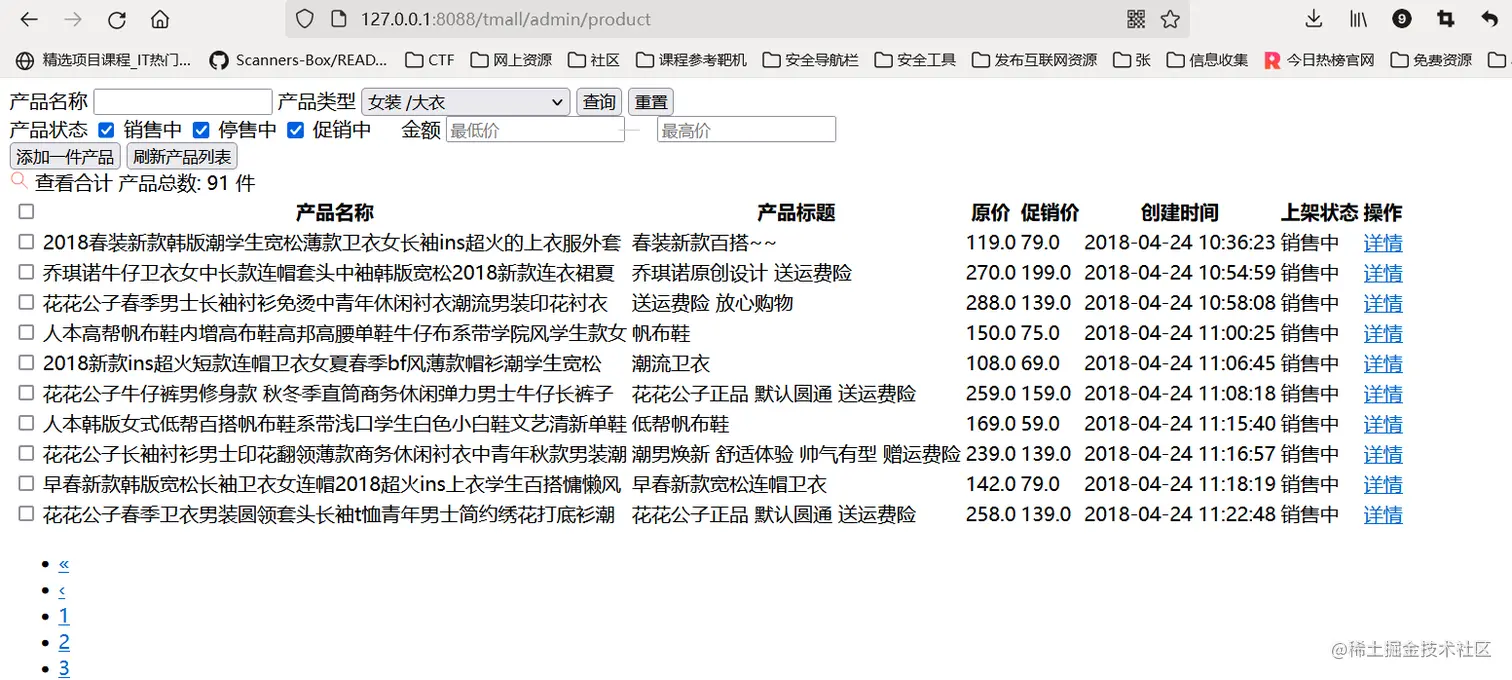Select the header select-all checkbox
This screenshot has width=1512, height=680.
26,211
